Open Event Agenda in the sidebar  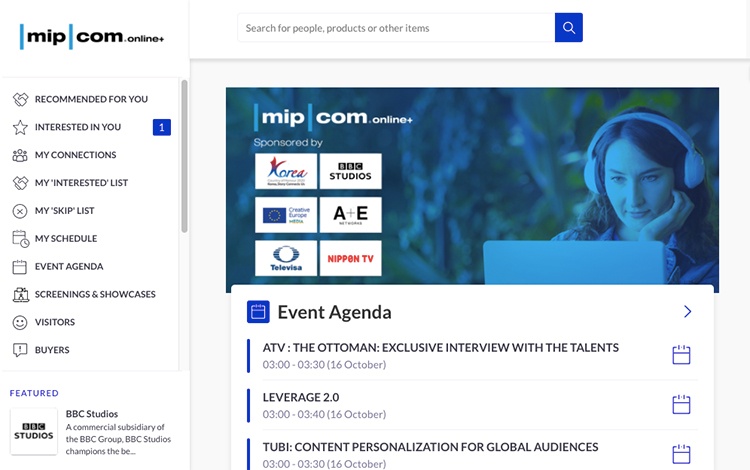tap(69, 267)
